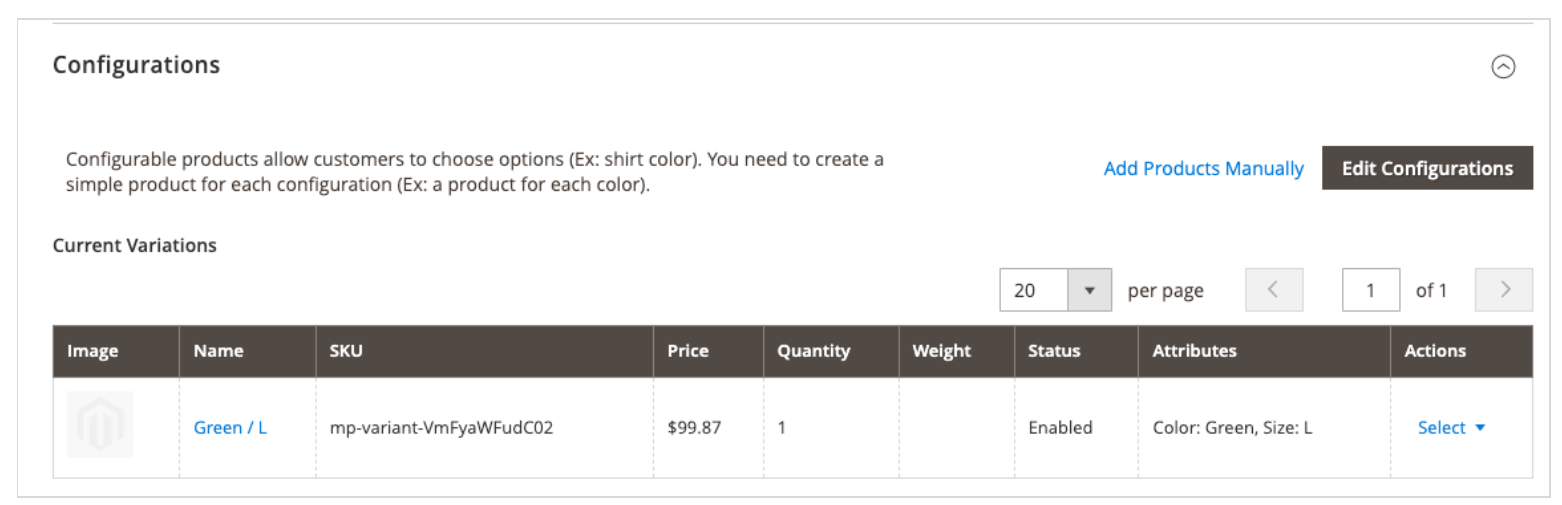Open the per page dropdown arrow

[1090, 291]
